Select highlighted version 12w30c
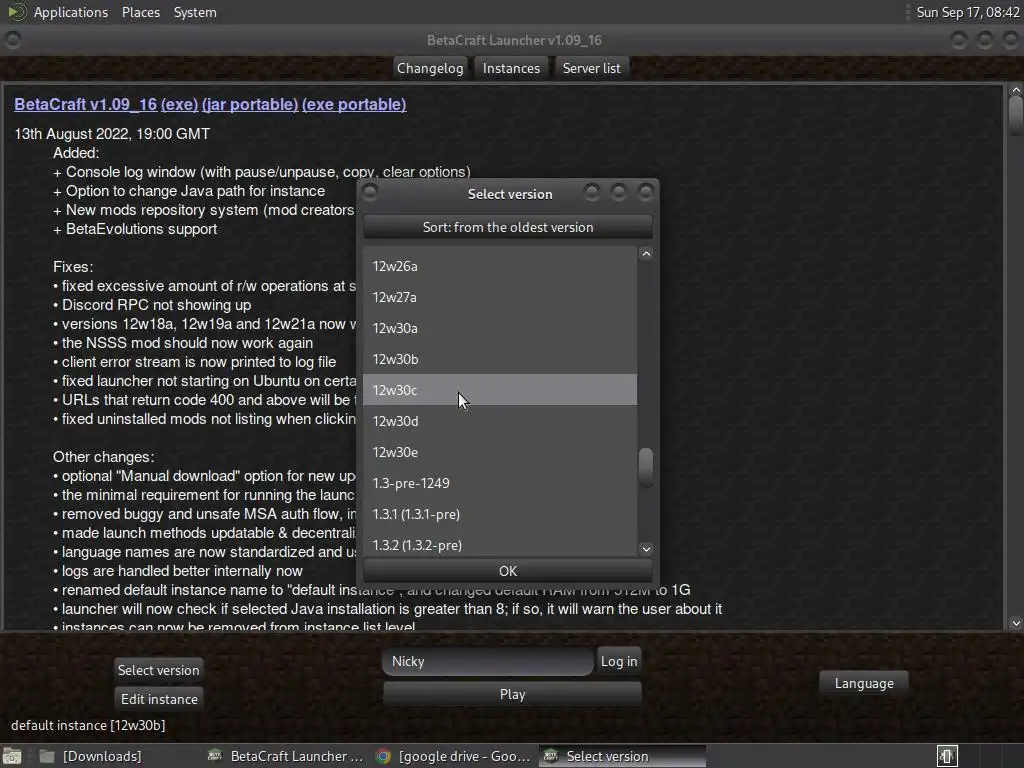The height and width of the screenshot is (768, 1024). click(500, 390)
